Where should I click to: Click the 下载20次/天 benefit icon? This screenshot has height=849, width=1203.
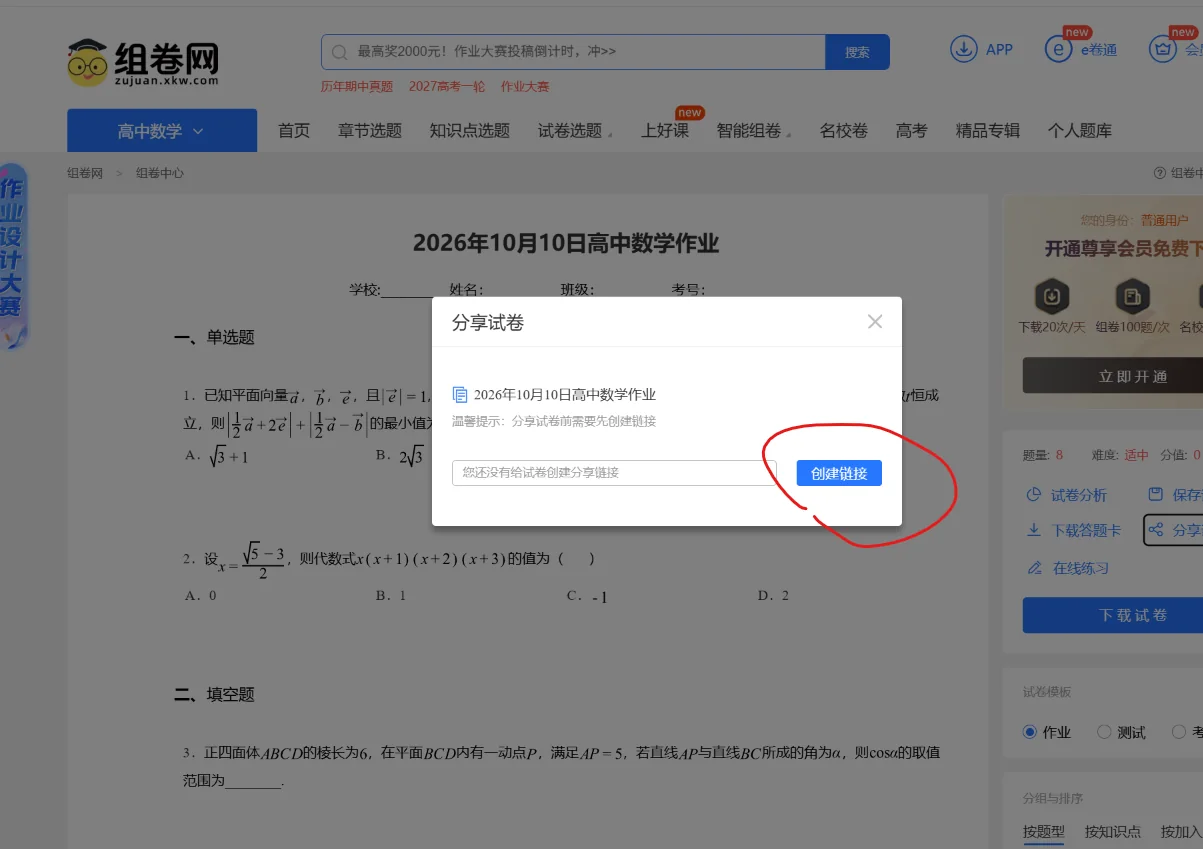coord(1052,297)
